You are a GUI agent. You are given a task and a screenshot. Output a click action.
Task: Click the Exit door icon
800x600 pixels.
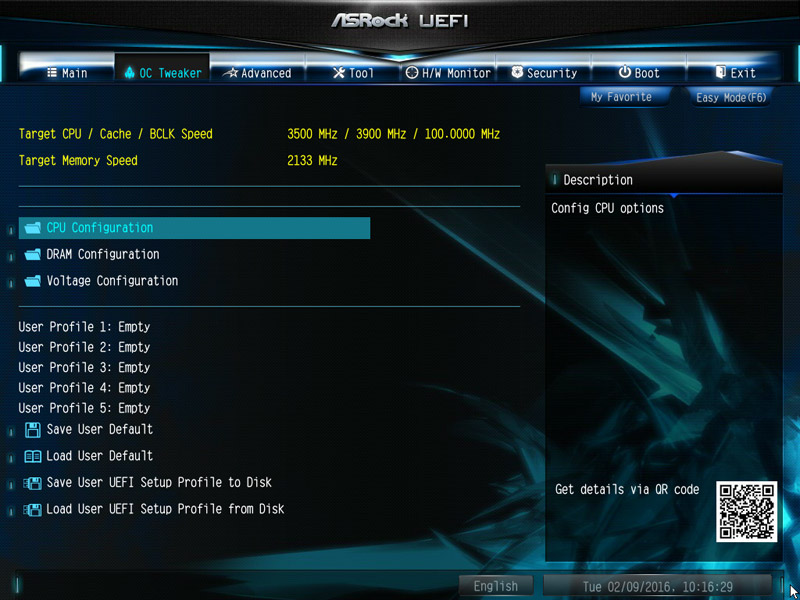[720, 72]
